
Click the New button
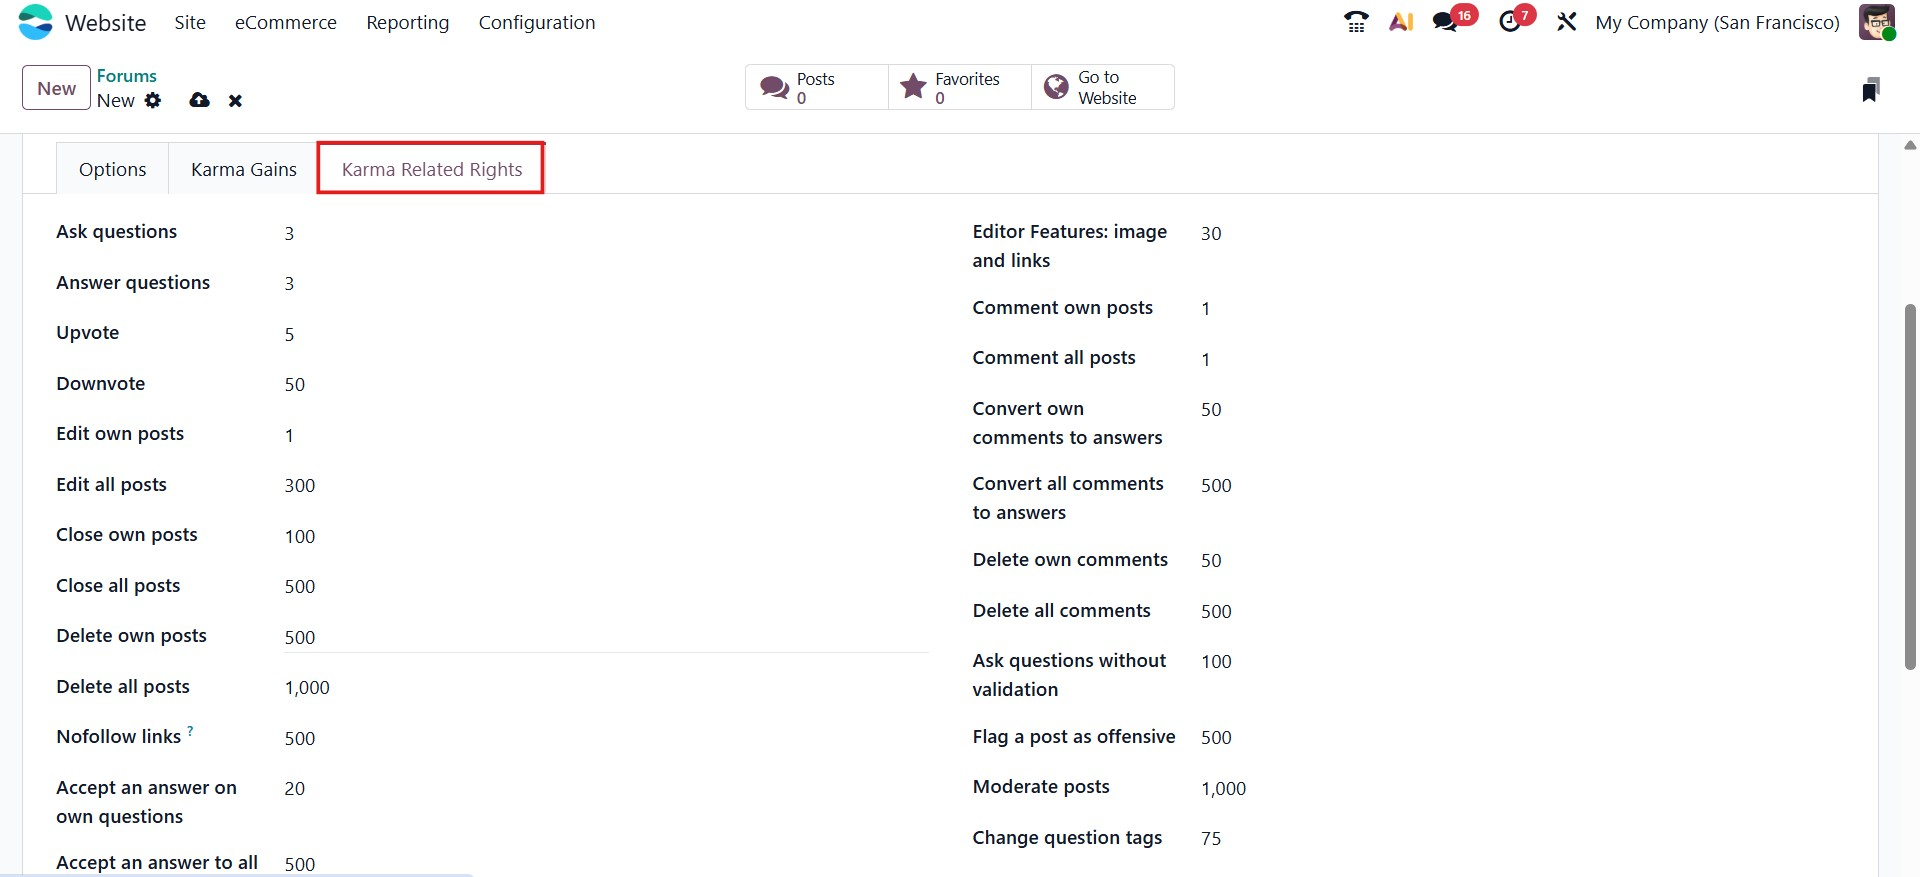point(56,88)
